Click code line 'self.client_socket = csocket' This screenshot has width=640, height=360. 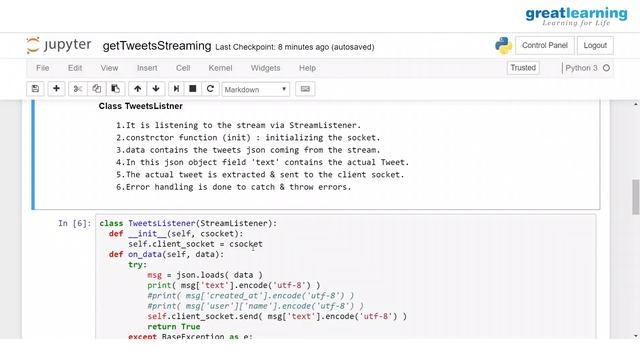pyautogui.click(x=196, y=244)
